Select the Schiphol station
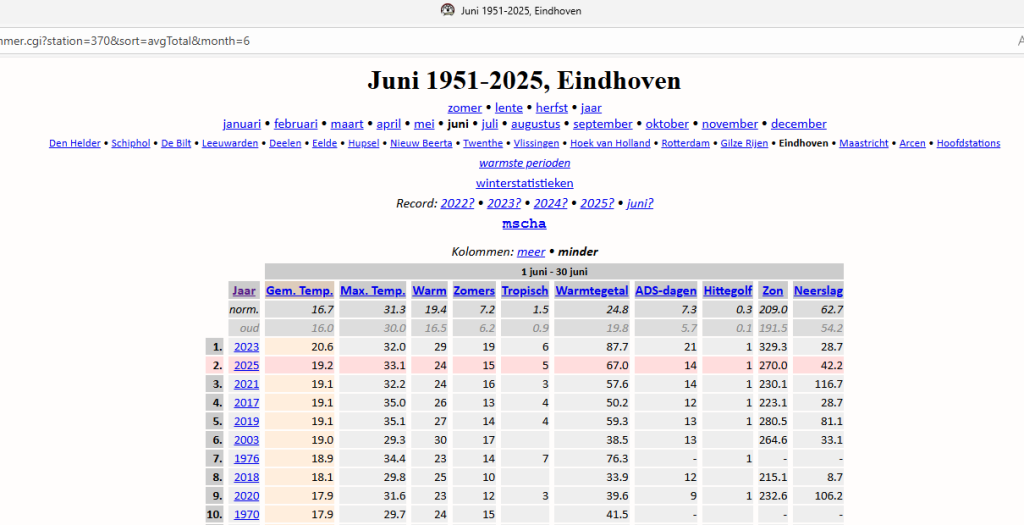The height and width of the screenshot is (525, 1024). (x=131, y=143)
